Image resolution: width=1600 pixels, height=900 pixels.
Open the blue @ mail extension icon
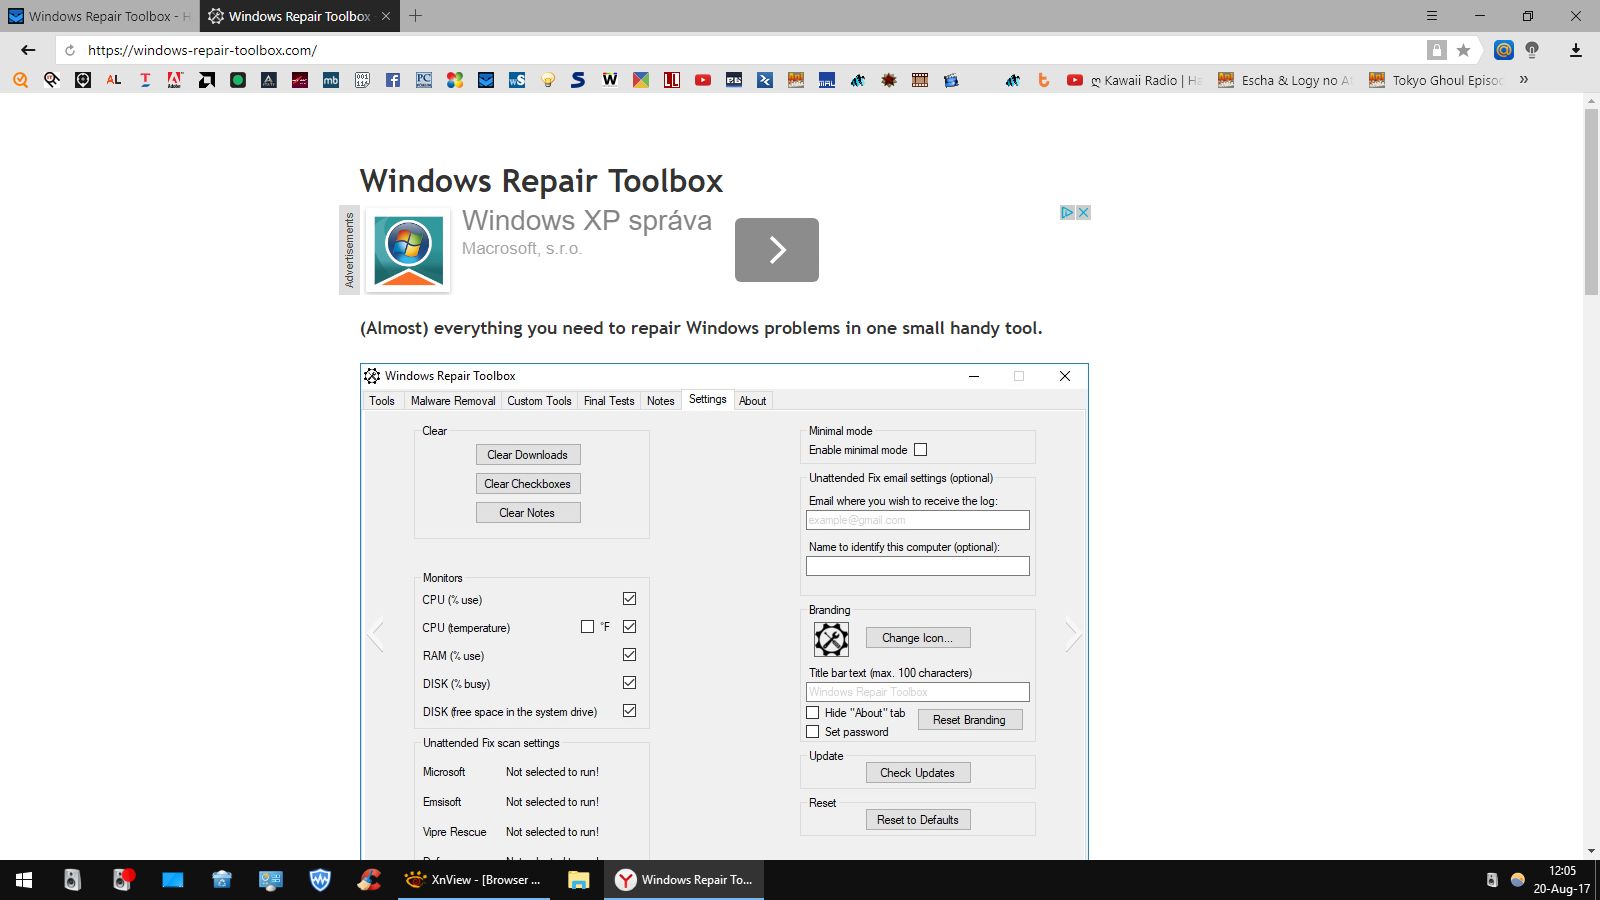1503,50
